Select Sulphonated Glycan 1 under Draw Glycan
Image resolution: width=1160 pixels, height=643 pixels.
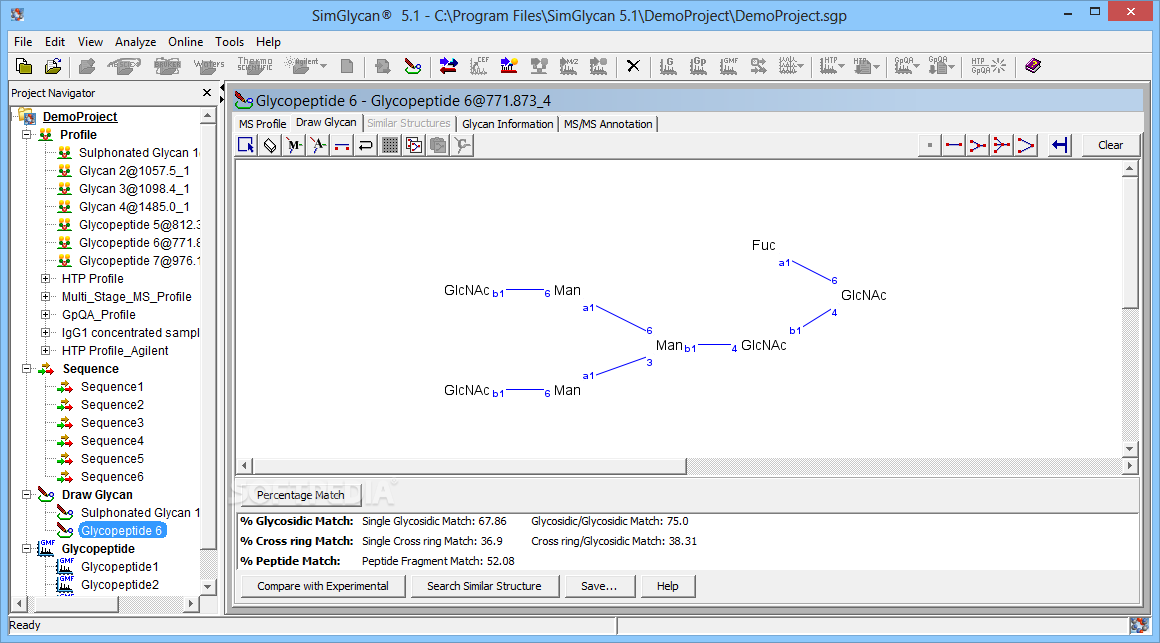(141, 513)
